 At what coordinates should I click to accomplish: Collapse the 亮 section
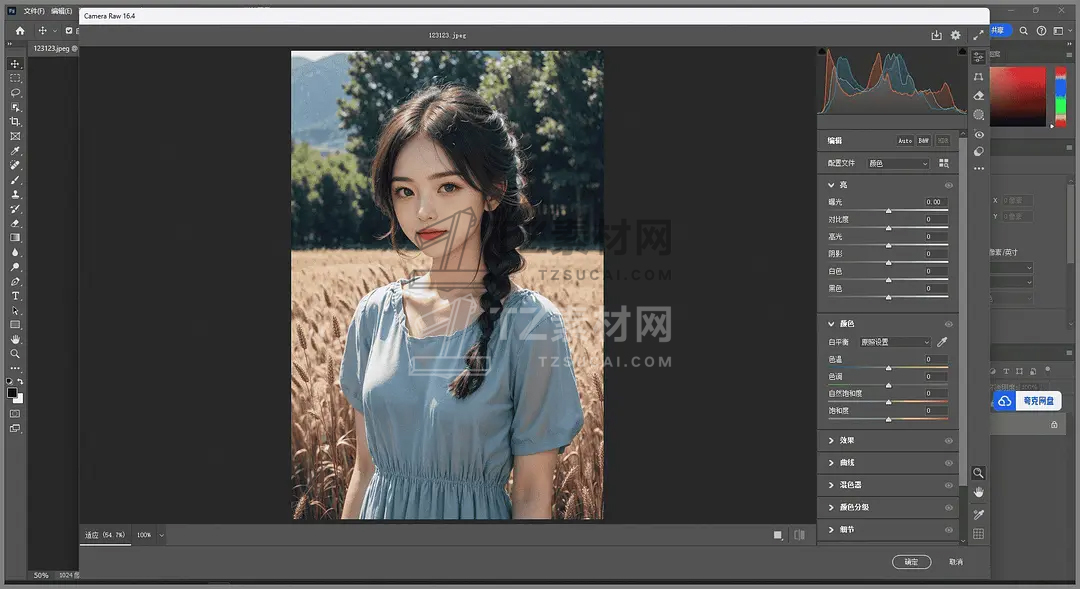click(x=831, y=185)
